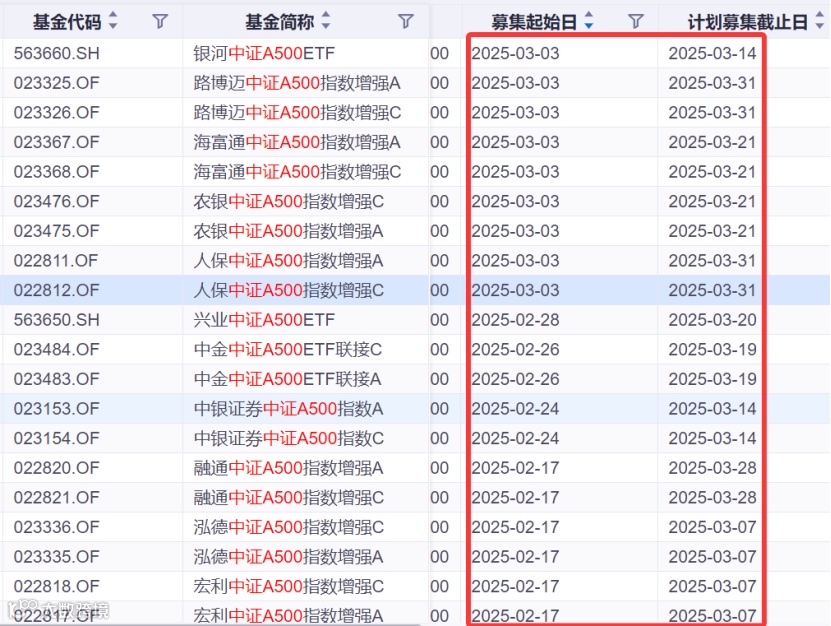This screenshot has height=626, width=831.
Task: Click deadline 2025-03-31 for 人保指数增强C
Action: pyautogui.click(x=712, y=290)
